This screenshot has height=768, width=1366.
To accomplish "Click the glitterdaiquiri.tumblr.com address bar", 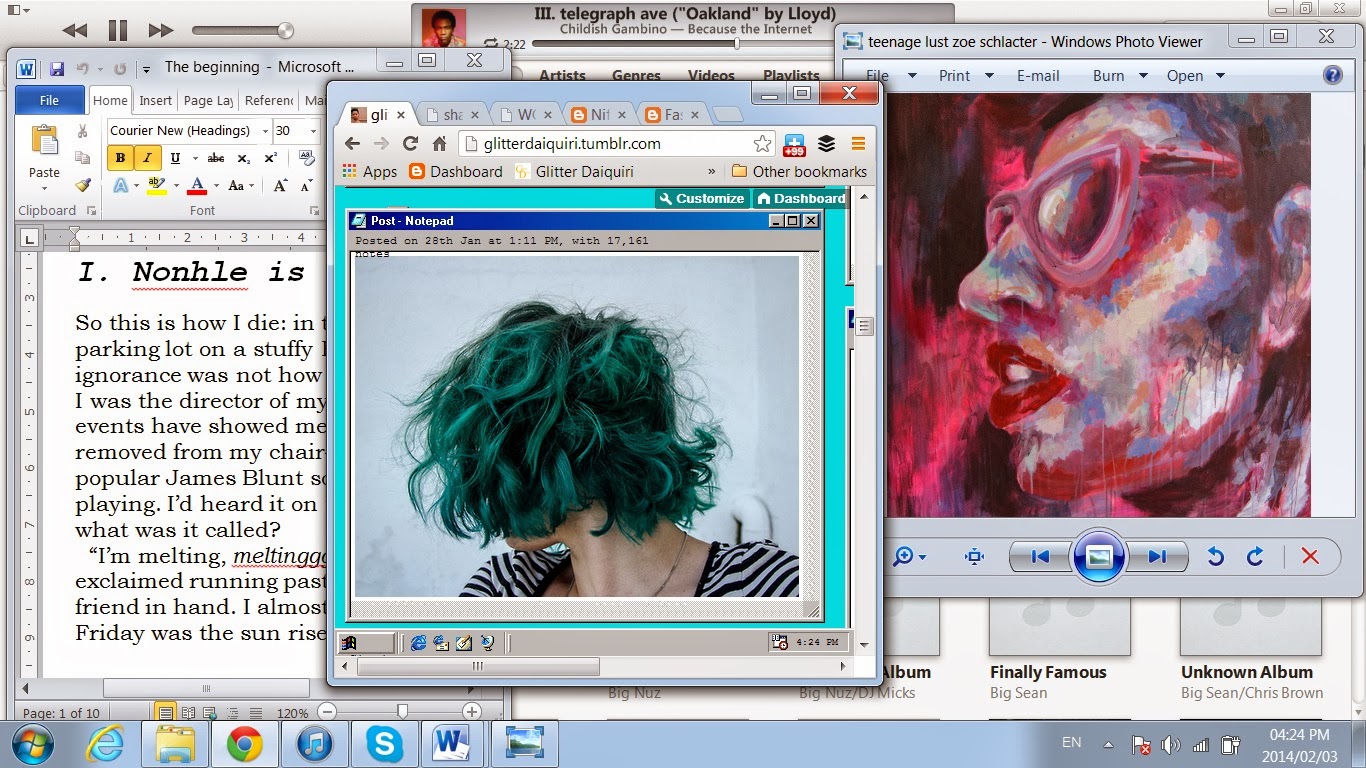I will point(616,144).
